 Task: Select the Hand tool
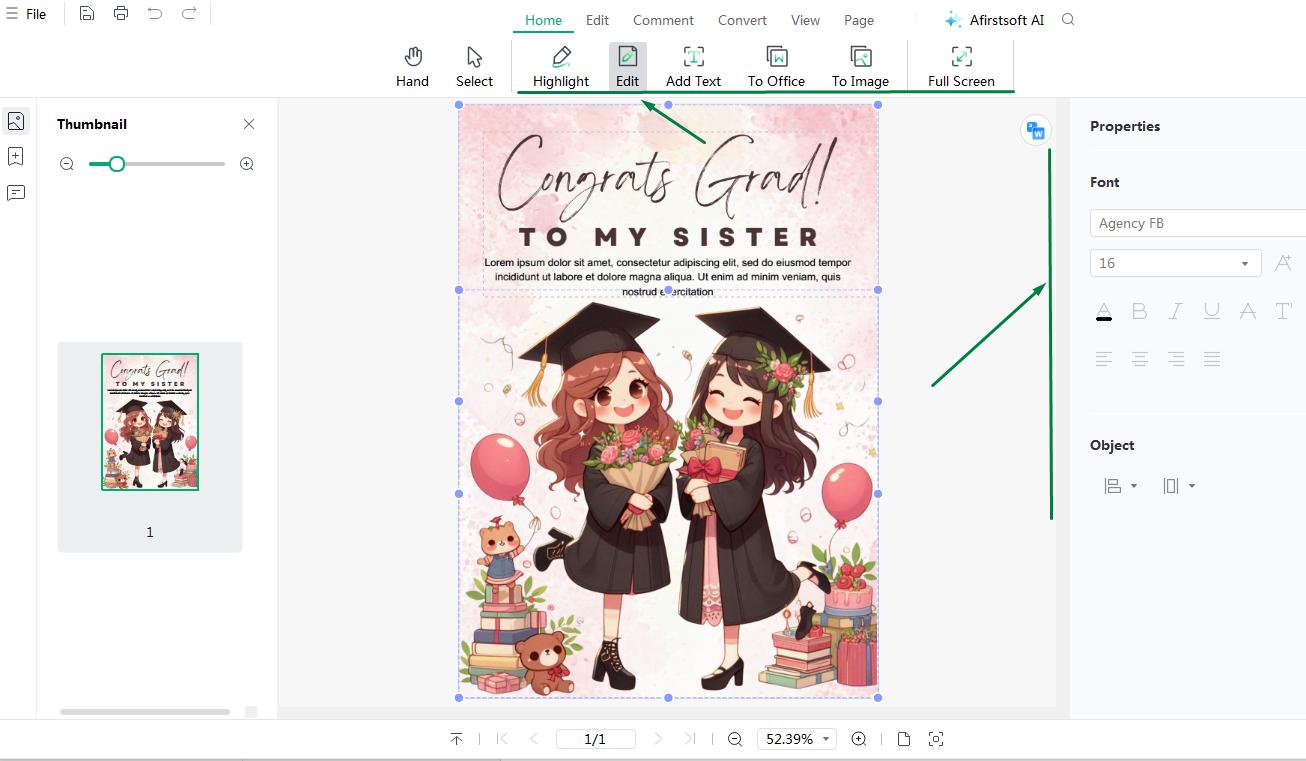pyautogui.click(x=412, y=67)
